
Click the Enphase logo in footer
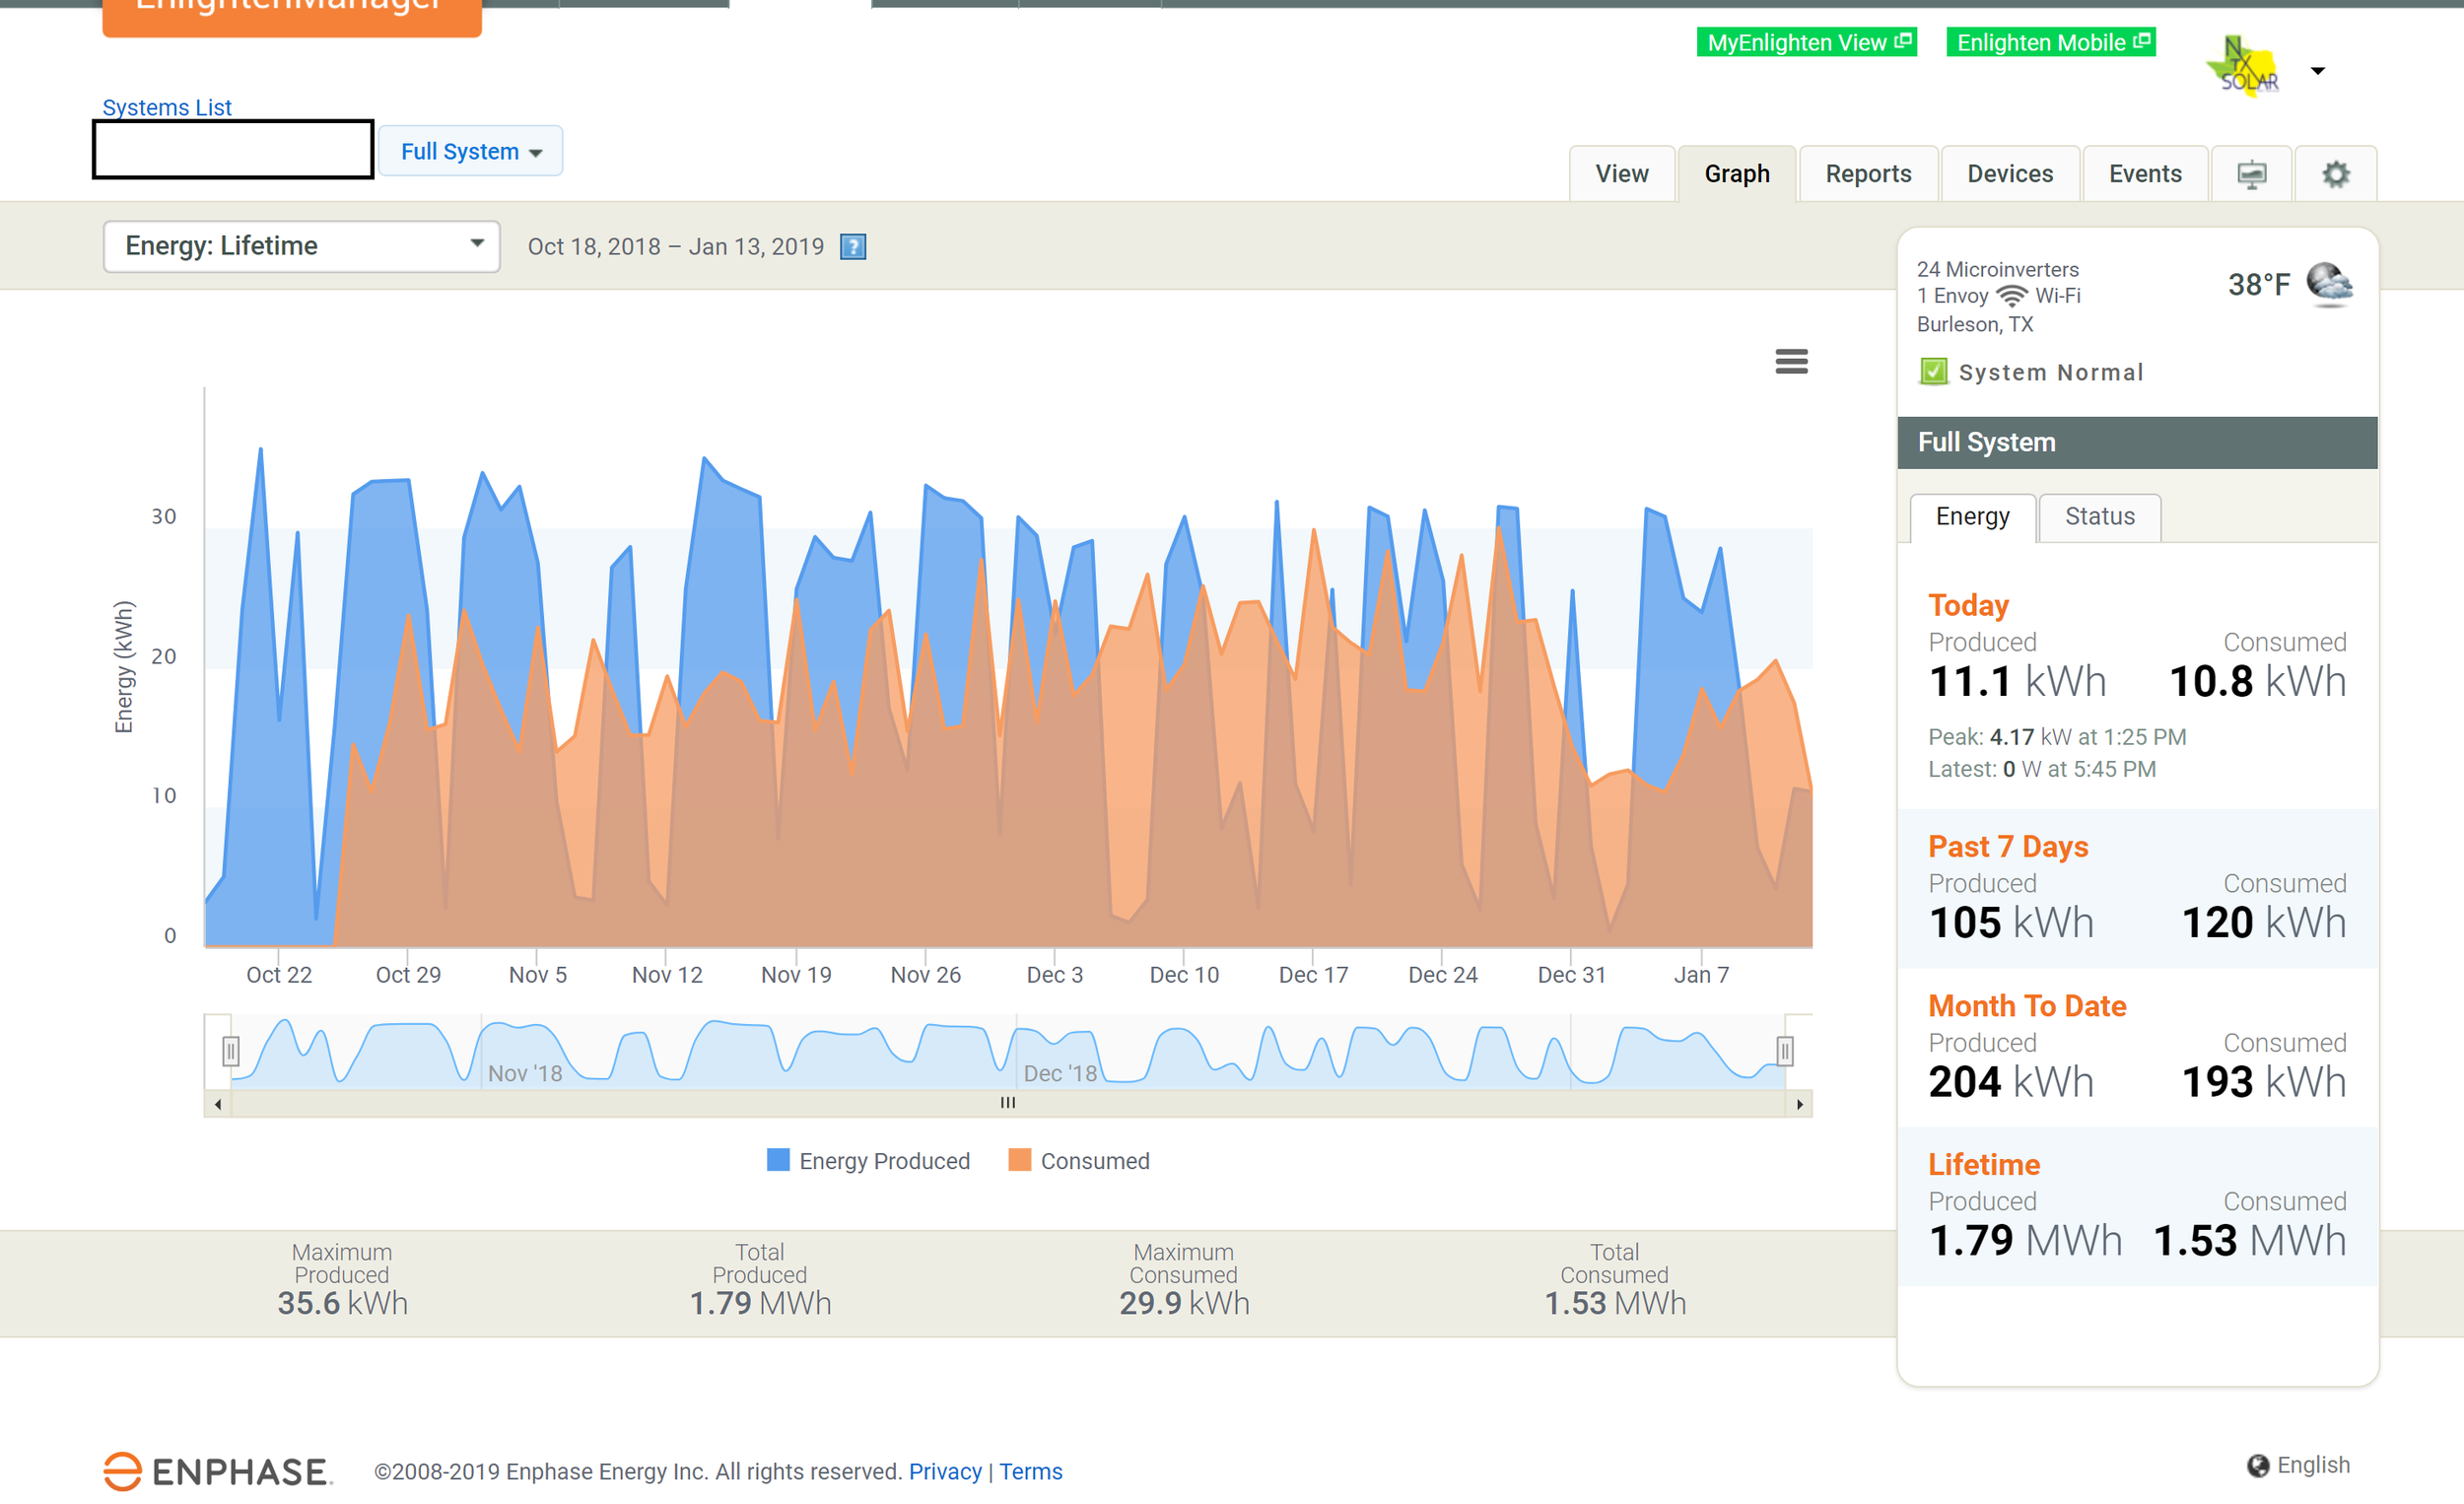tap(217, 1471)
